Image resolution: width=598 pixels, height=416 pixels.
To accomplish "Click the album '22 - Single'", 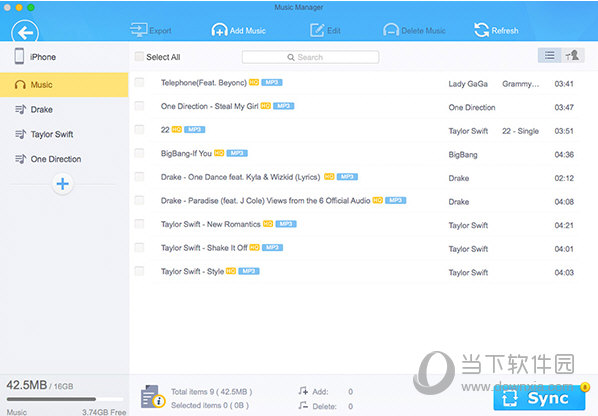I will tap(520, 131).
